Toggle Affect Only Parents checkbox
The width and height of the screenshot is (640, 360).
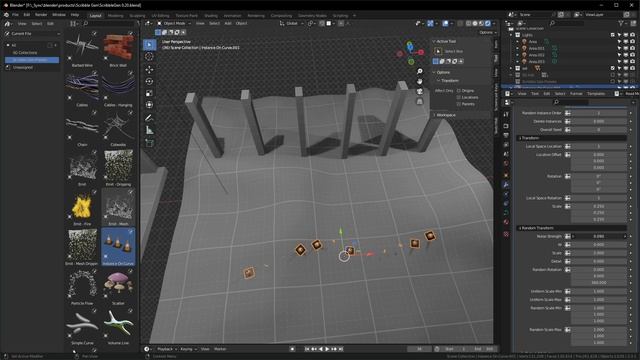coord(459,104)
